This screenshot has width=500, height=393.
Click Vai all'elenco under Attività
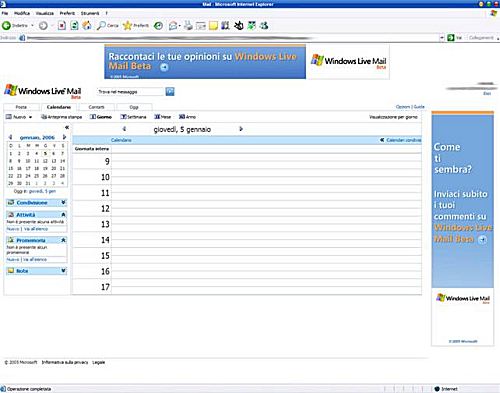tap(36, 229)
